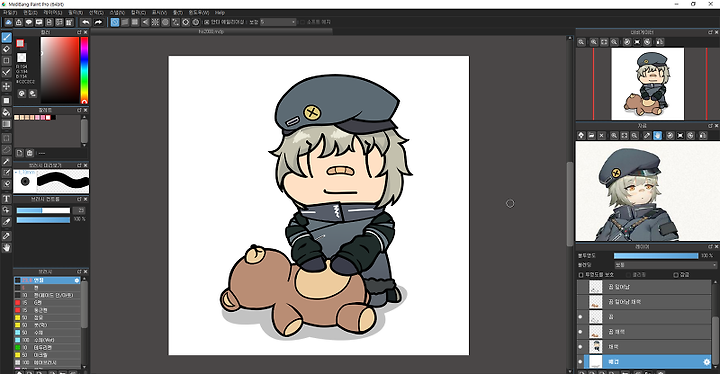
Task: Click brush list scroll-down arrow
Action: coord(84,367)
